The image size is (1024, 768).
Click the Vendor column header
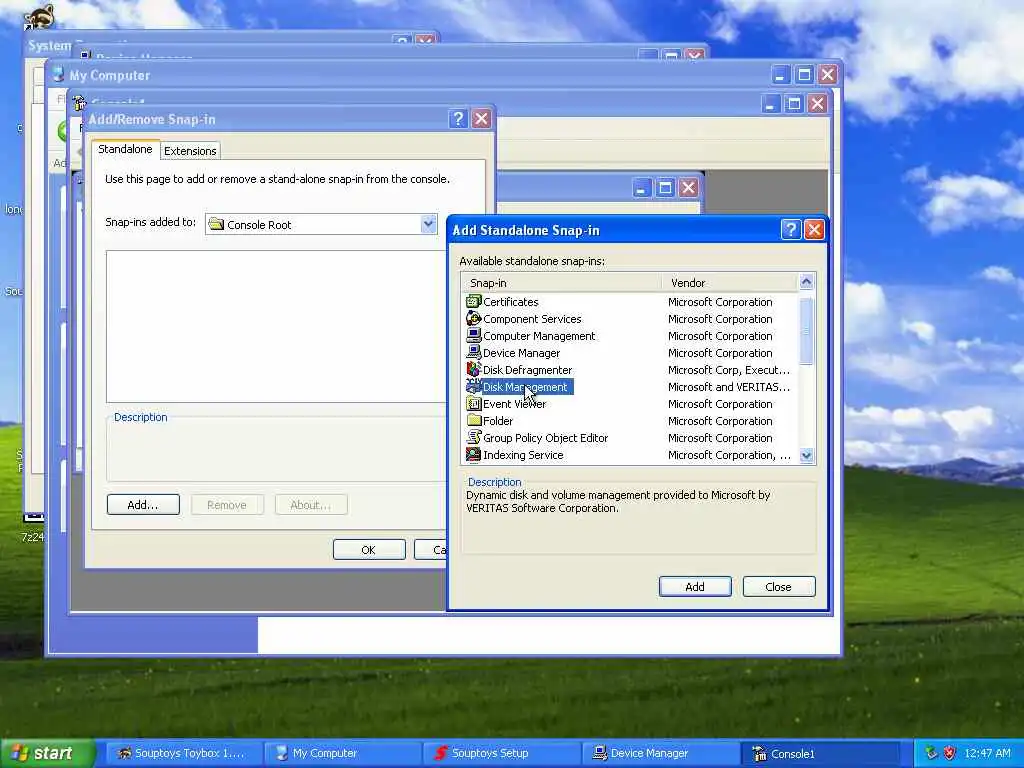(730, 283)
